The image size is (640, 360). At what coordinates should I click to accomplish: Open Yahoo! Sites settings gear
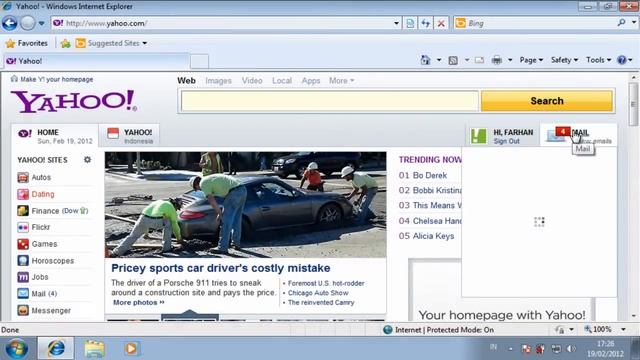[87, 160]
